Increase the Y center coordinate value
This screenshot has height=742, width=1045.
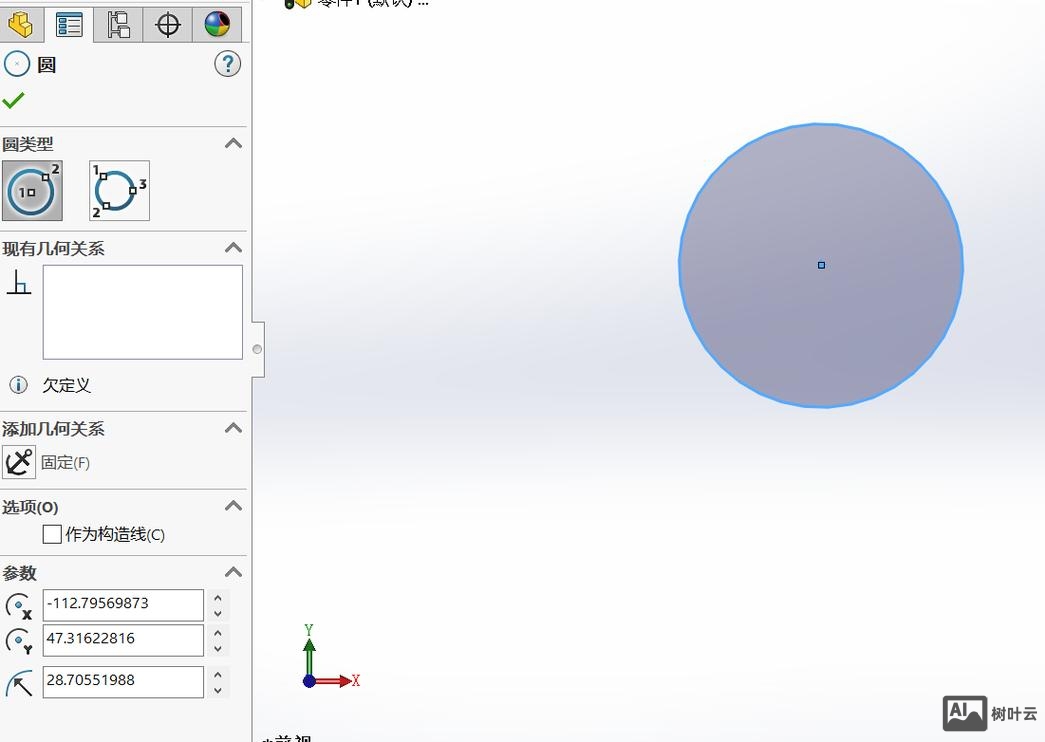tap(218, 633)
